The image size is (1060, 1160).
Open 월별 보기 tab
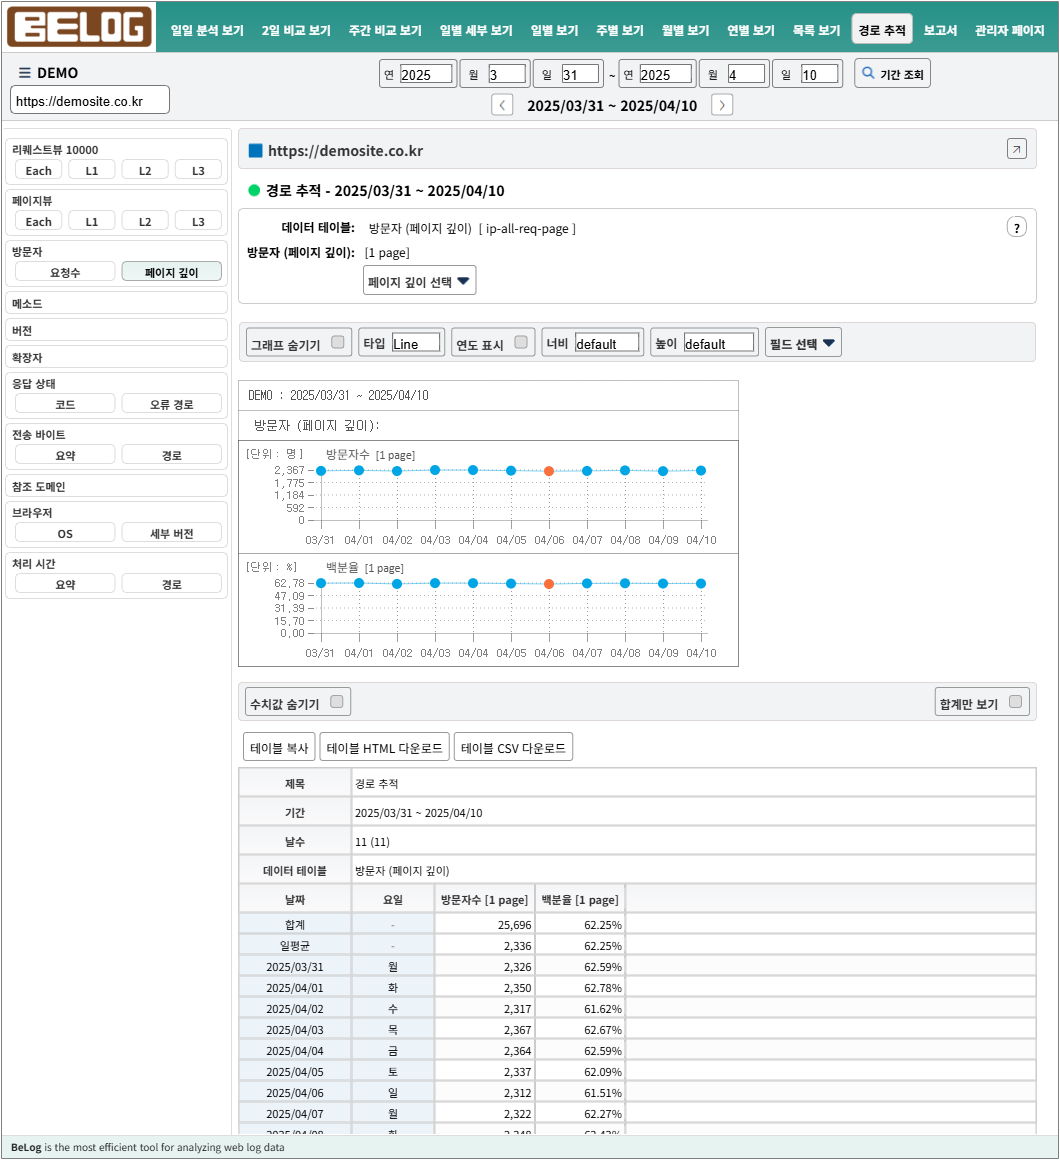[686, 30]
